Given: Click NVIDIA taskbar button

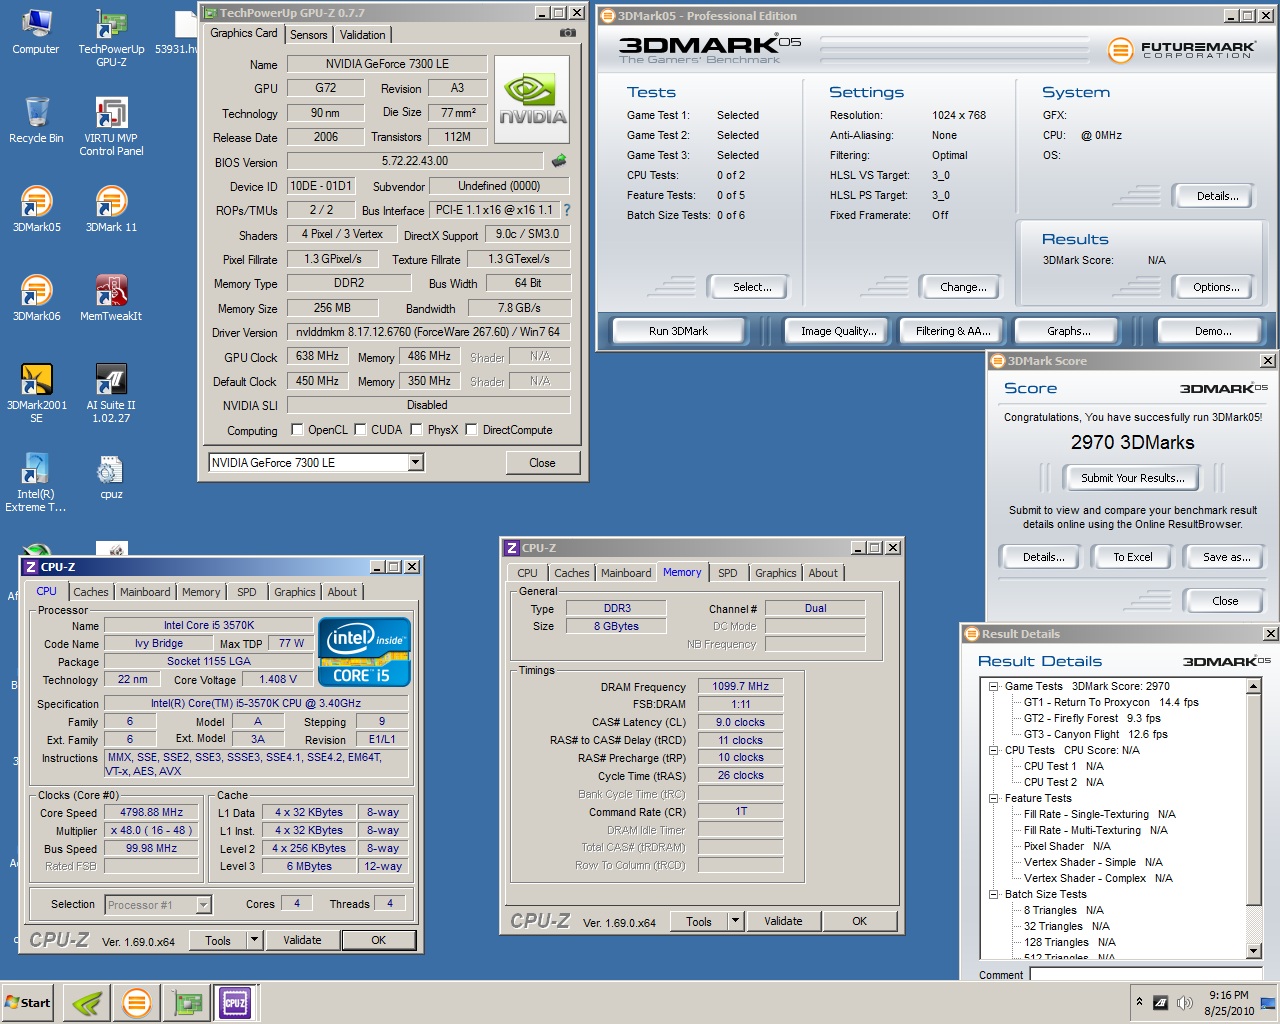Looking at the screenshot, I should 87,1002.
